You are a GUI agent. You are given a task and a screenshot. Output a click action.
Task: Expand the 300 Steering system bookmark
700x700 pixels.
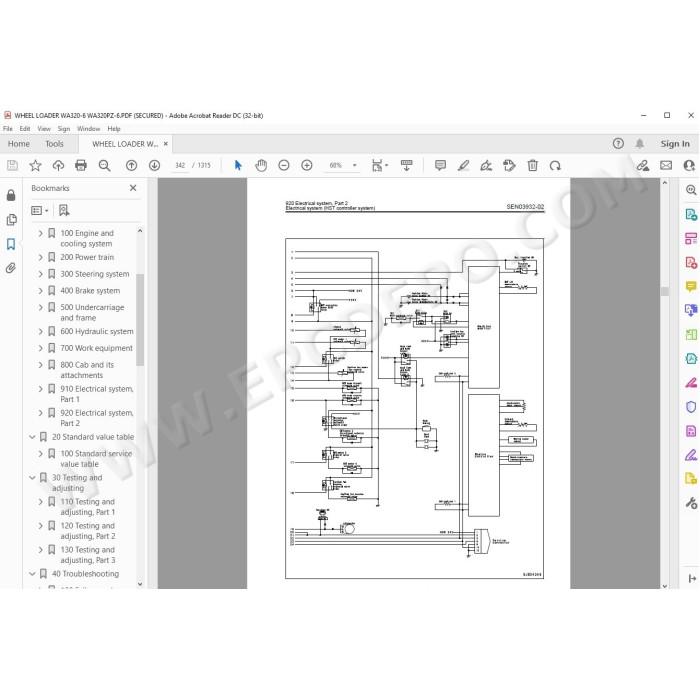coord(41,274)
